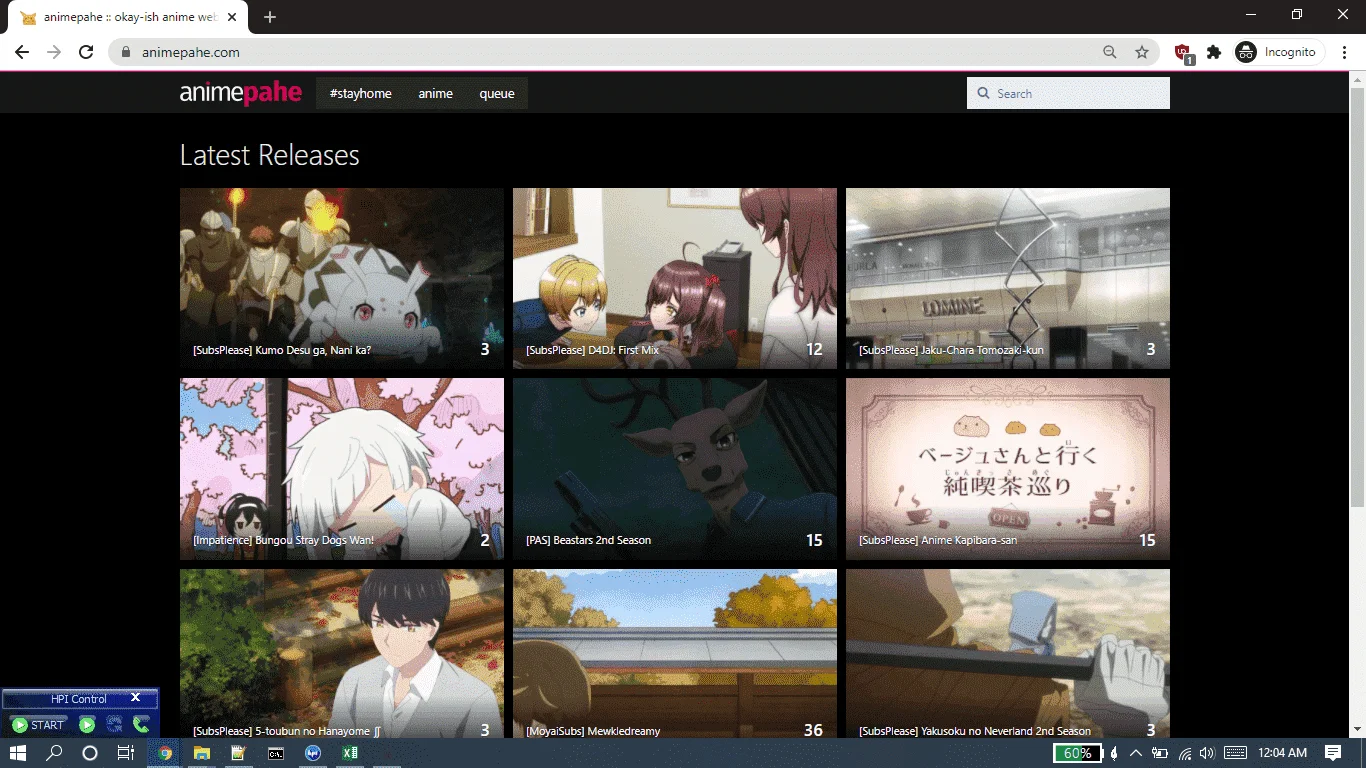Click the 60% battery indicator
Screen dimensions: 1366x768
pyautogui.click(x=1078, y=753)
